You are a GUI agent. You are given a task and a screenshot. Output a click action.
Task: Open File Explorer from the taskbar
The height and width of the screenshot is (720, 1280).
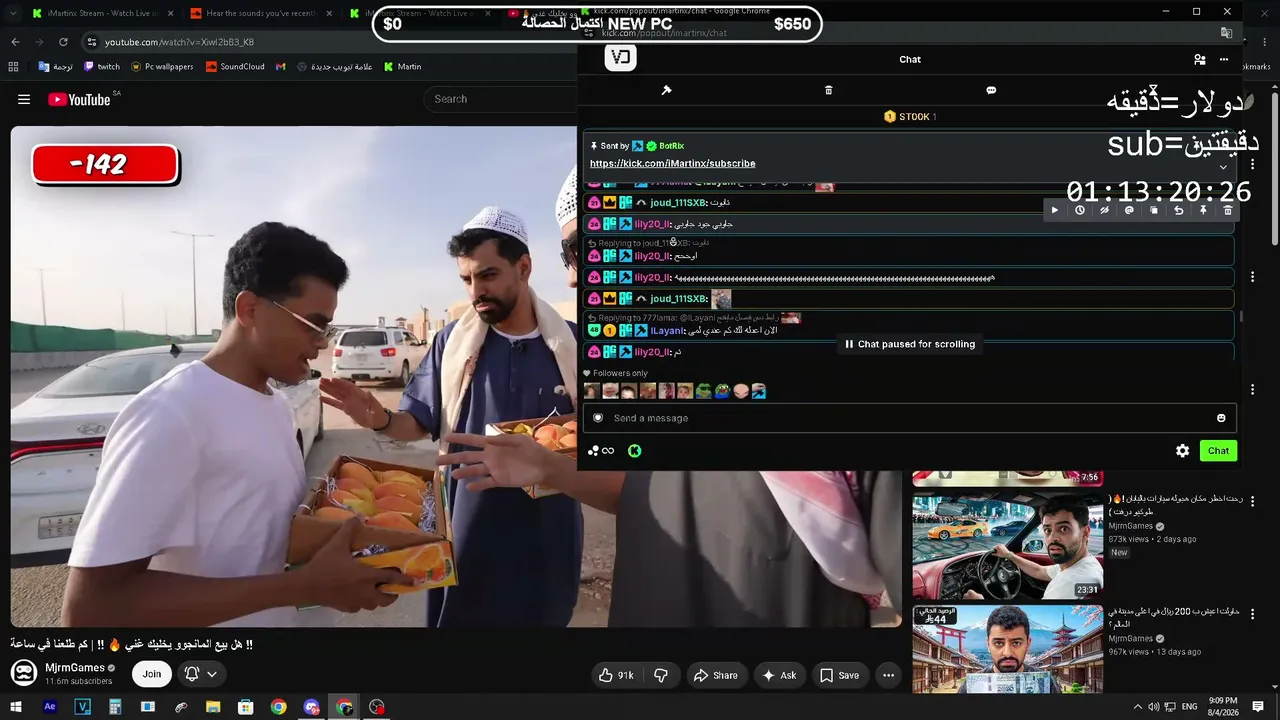pyautogui.click(x=213, y=707)
